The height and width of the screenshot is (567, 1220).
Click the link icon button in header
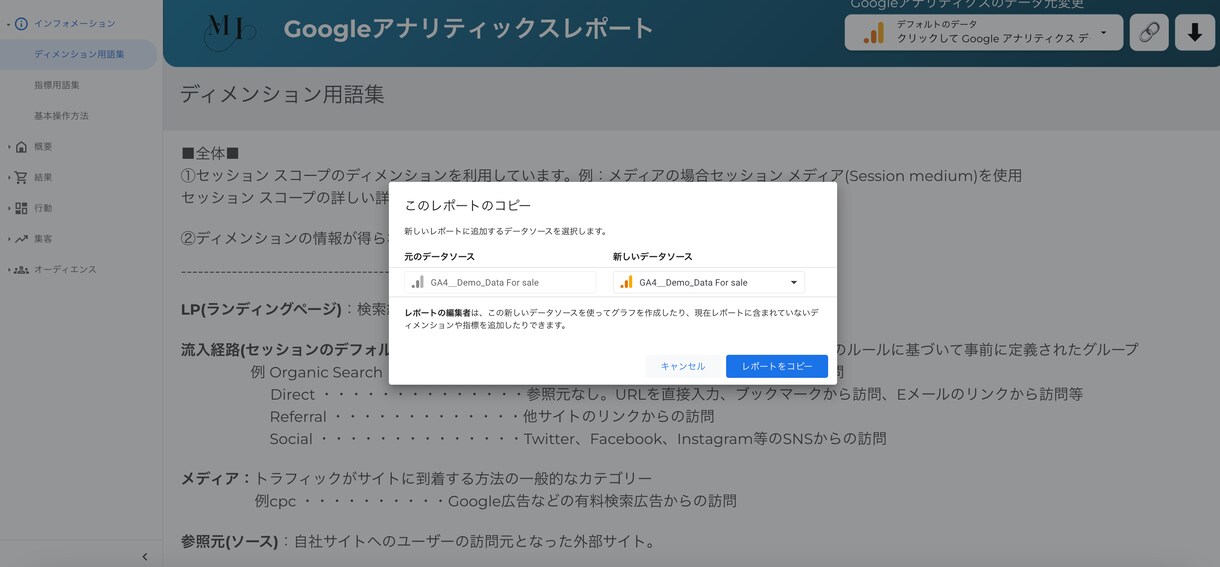(x=1149, y=32)
